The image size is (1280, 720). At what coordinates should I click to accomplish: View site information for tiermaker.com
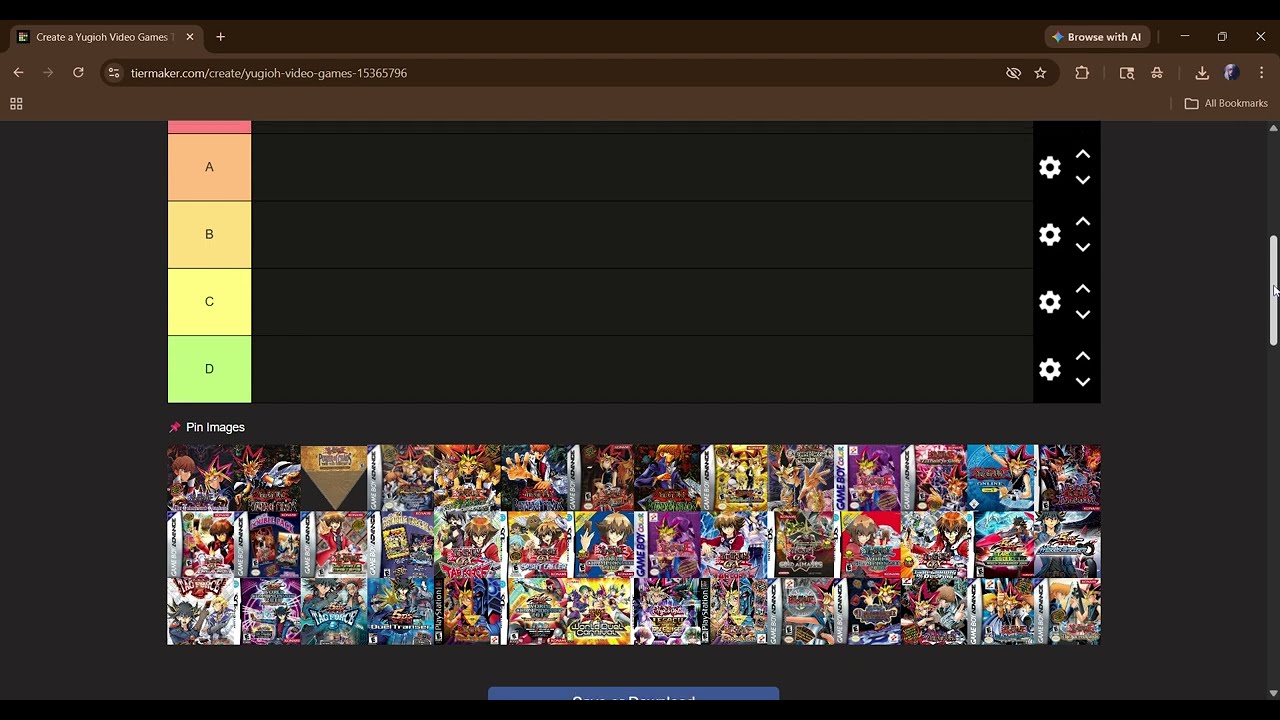pos(114,73)
